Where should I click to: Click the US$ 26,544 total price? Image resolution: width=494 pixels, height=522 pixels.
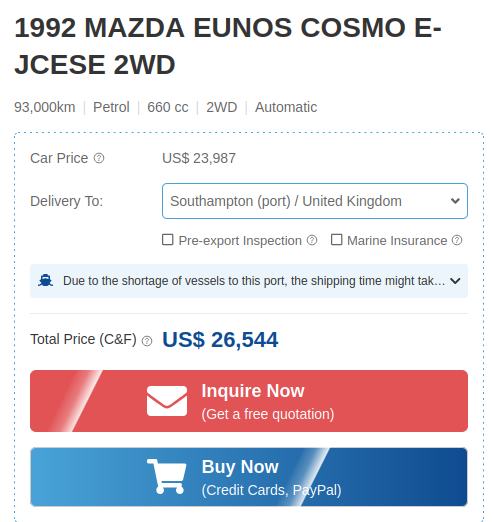[220, 340]
